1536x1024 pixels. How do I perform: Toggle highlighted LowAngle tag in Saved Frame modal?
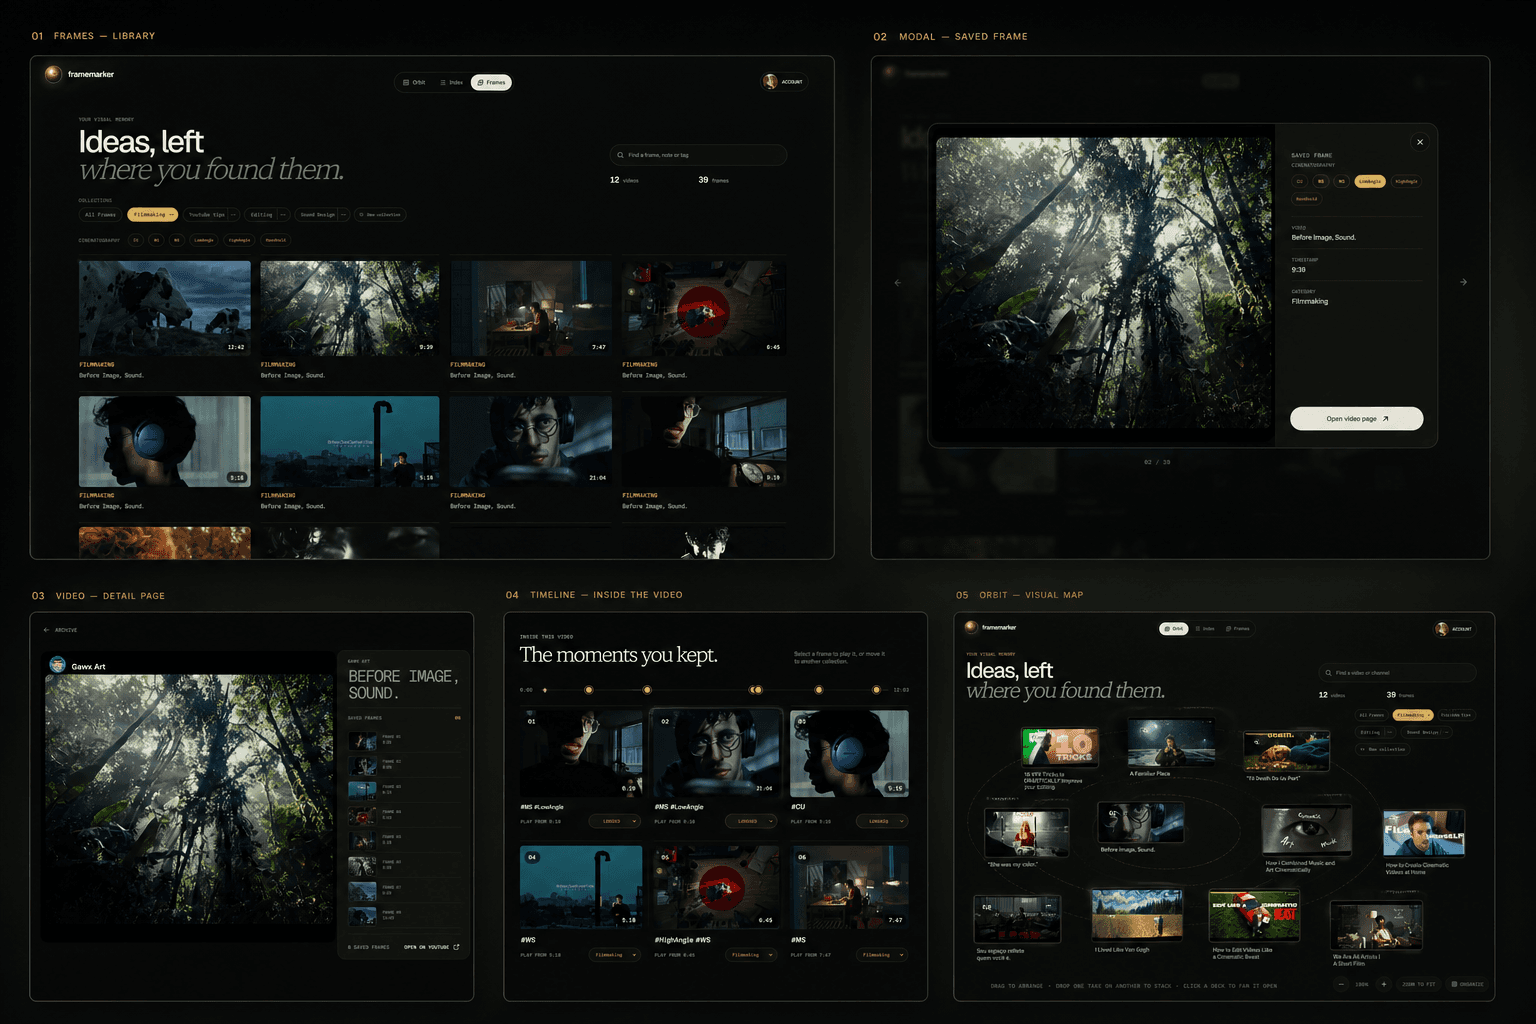pyautogui.click(x=1370, y=181)
